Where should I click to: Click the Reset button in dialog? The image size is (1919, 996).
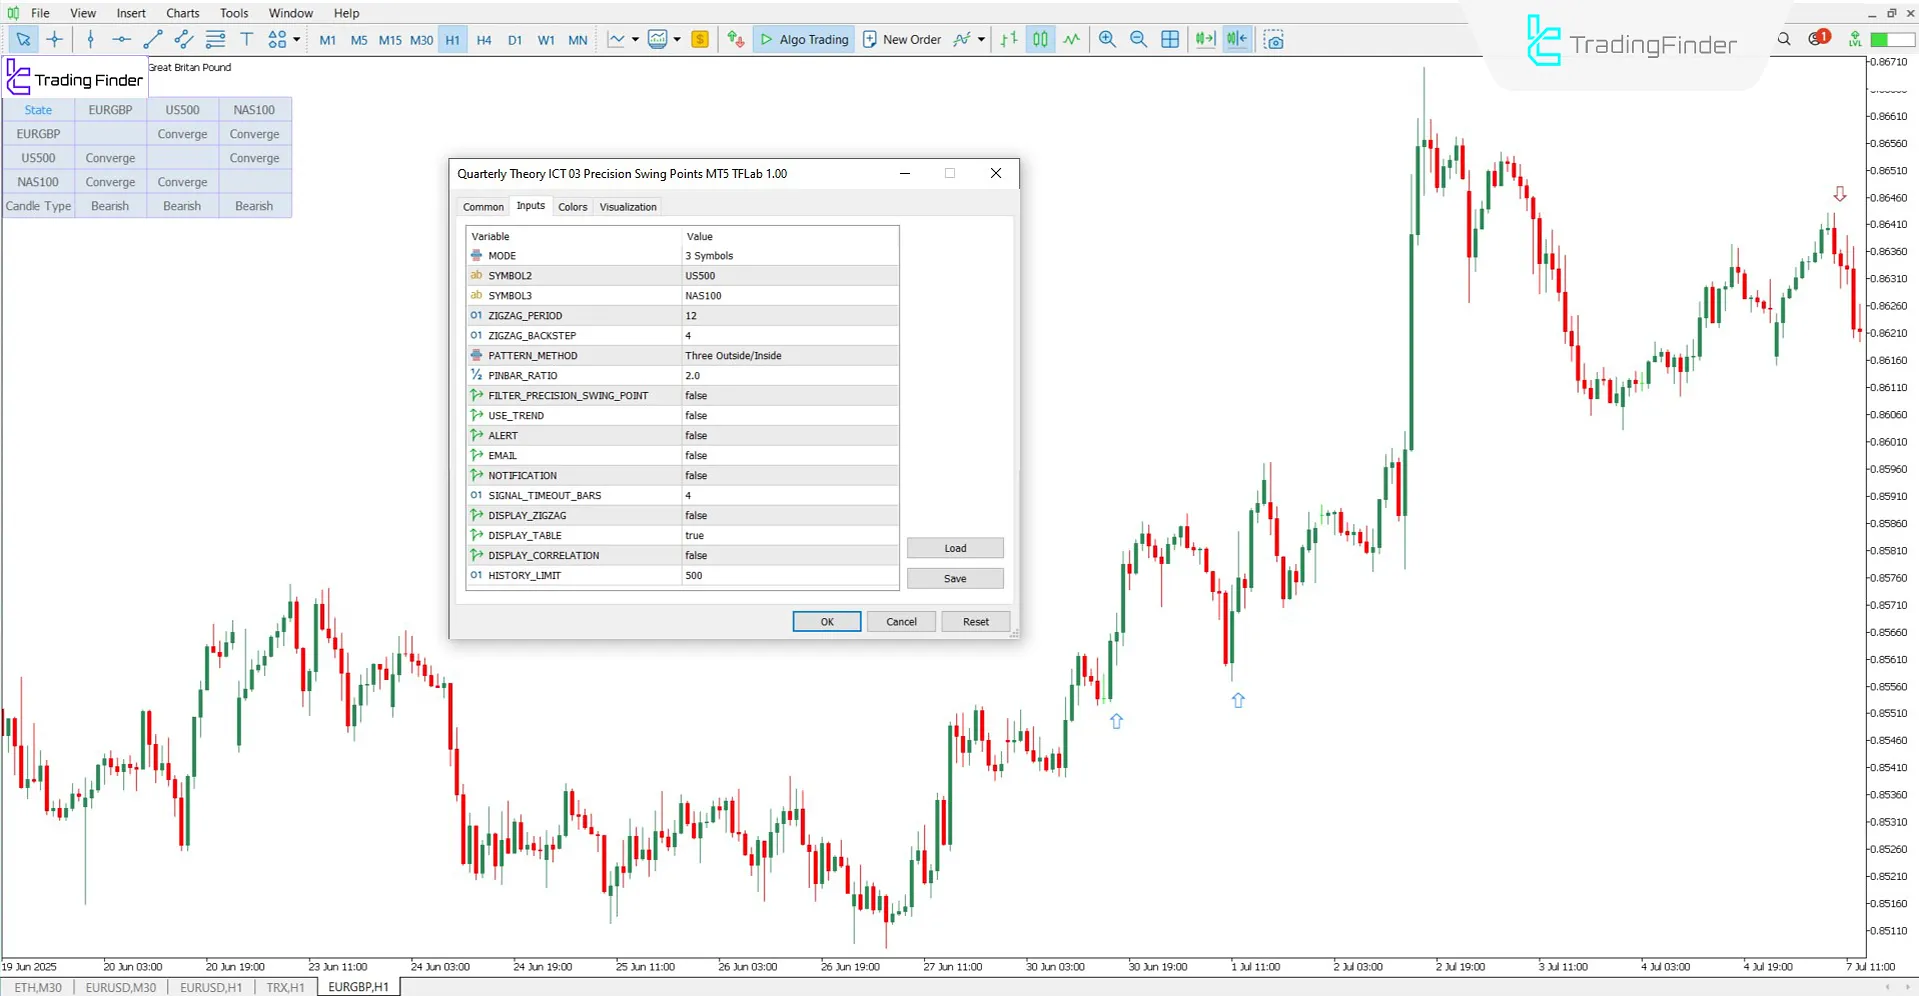point(975,621)
